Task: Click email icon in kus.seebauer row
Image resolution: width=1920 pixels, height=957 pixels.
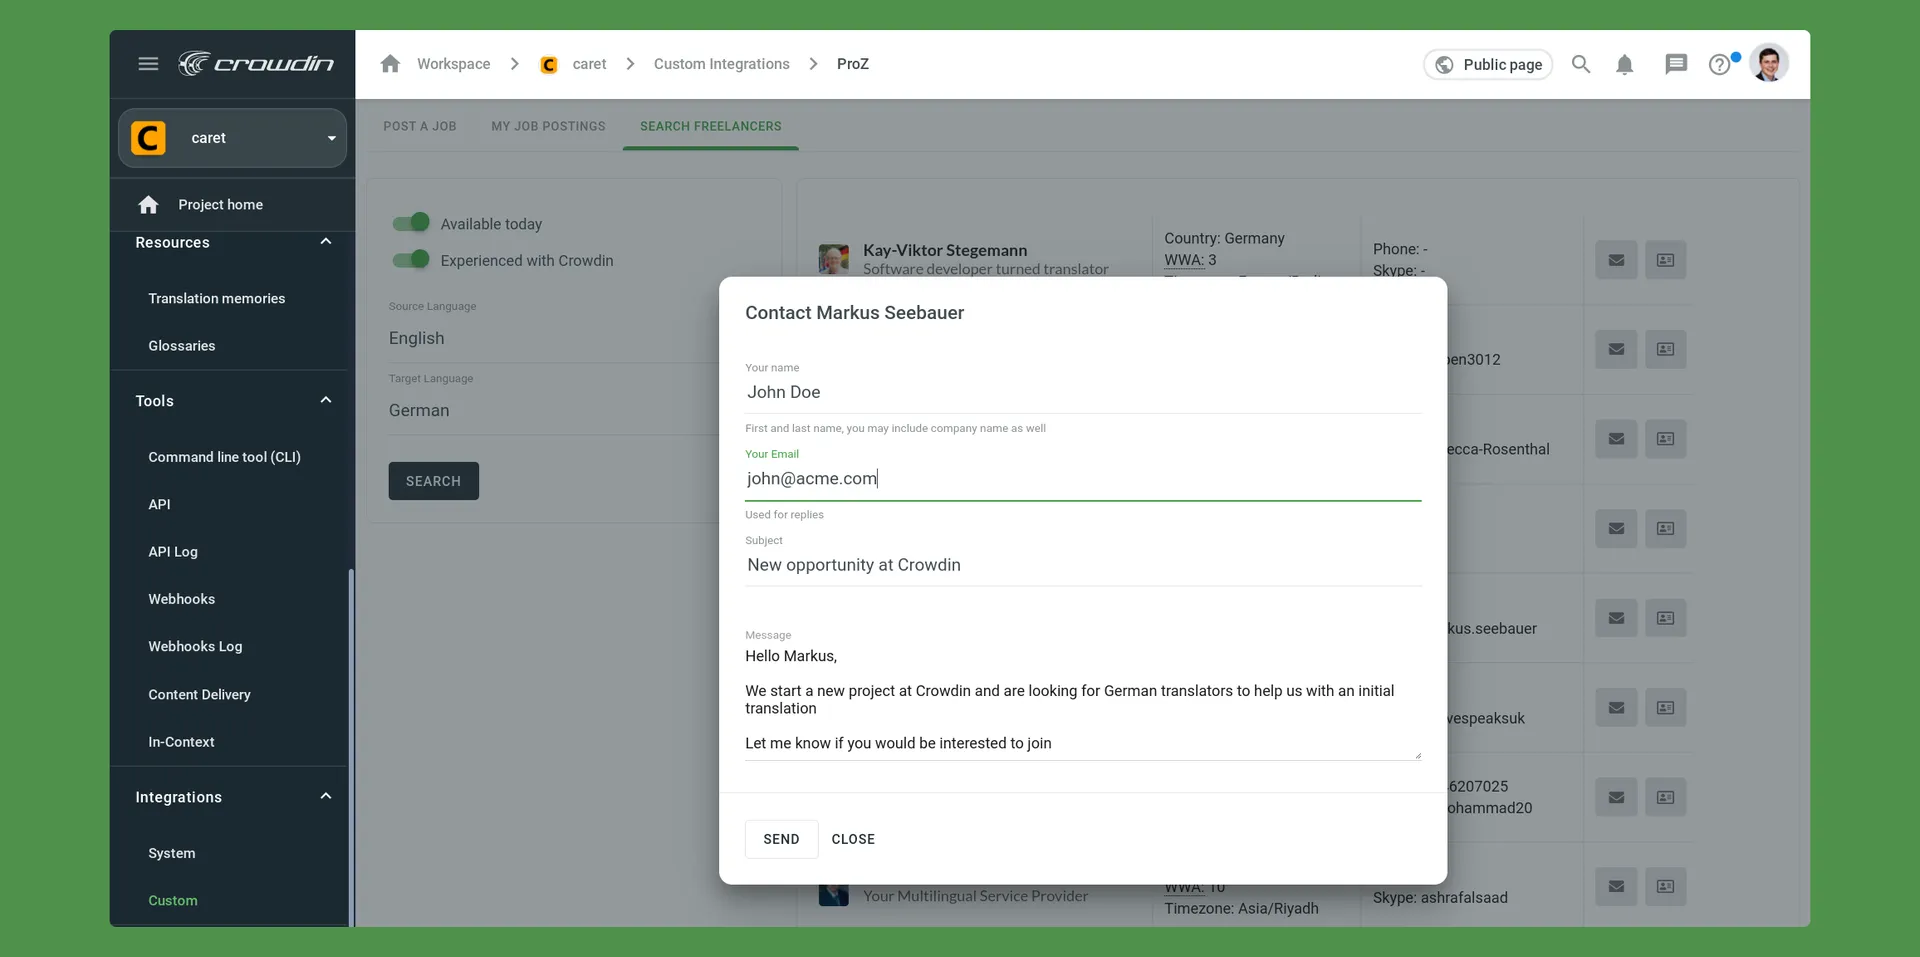Action: coord(1616,618)
